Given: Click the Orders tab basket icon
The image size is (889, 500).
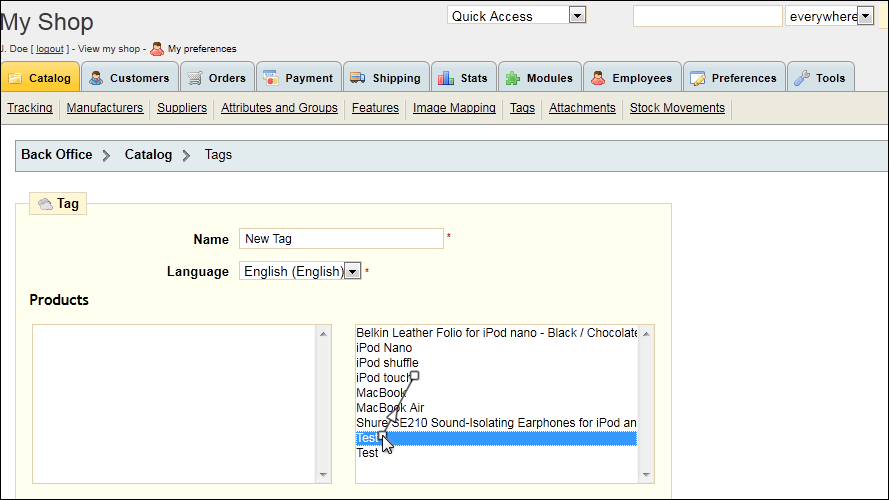Looking at the screenshot, I should point(195,78).
